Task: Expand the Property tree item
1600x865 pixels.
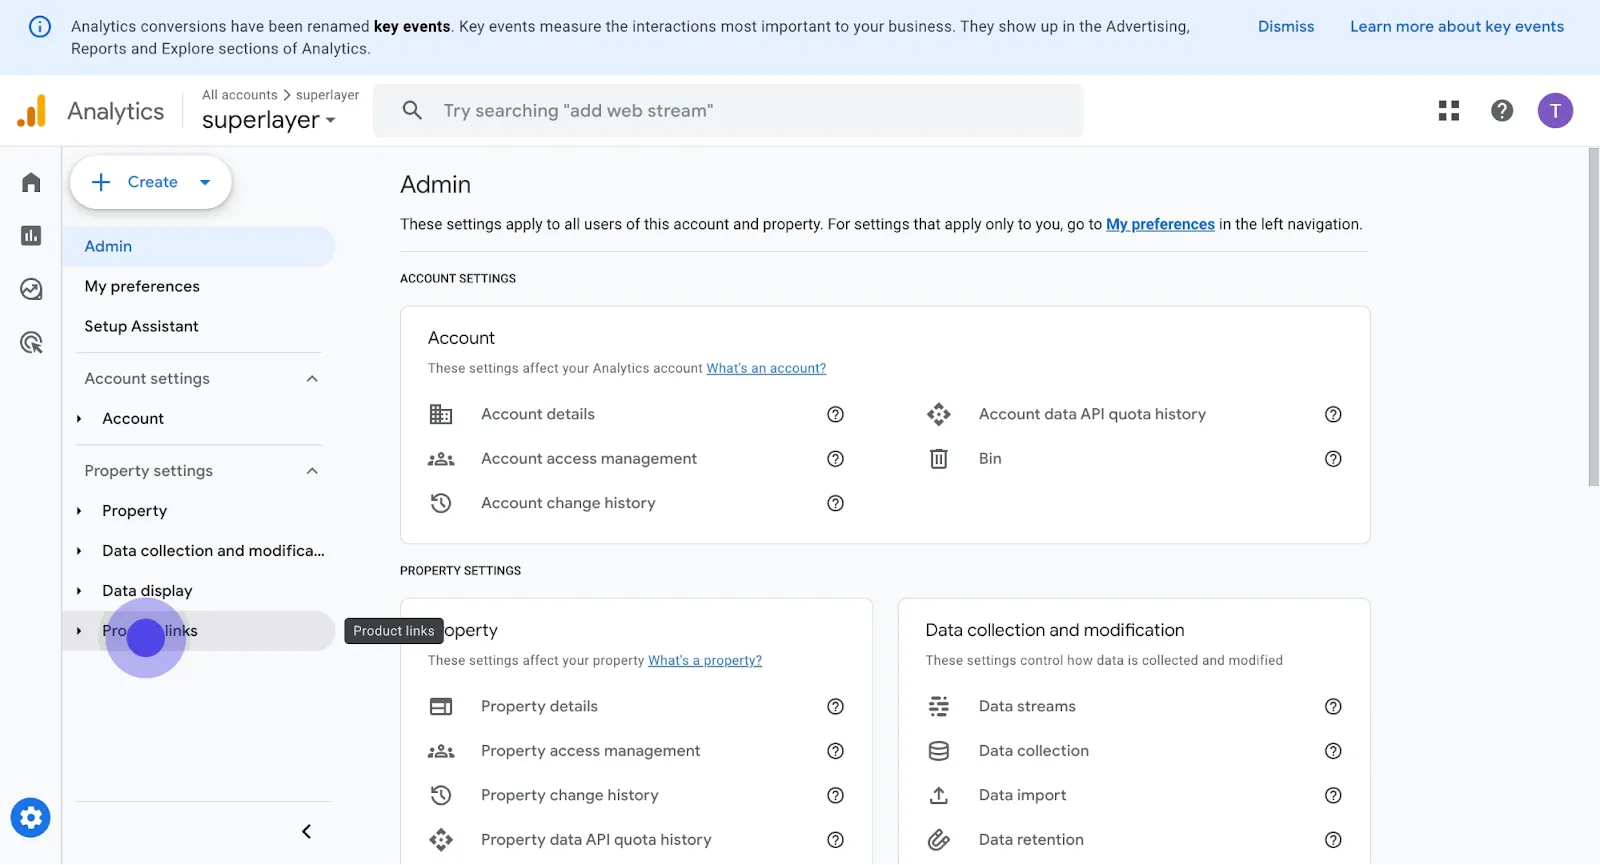Action: tap(79, 511)
